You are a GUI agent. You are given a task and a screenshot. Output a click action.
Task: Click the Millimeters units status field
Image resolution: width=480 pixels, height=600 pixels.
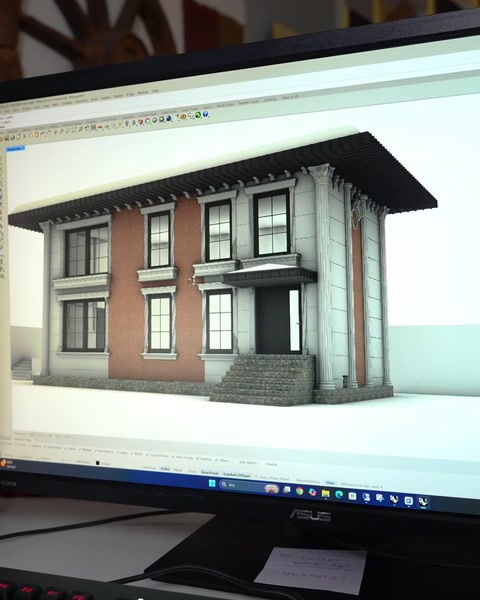click(x=83, y=461)
